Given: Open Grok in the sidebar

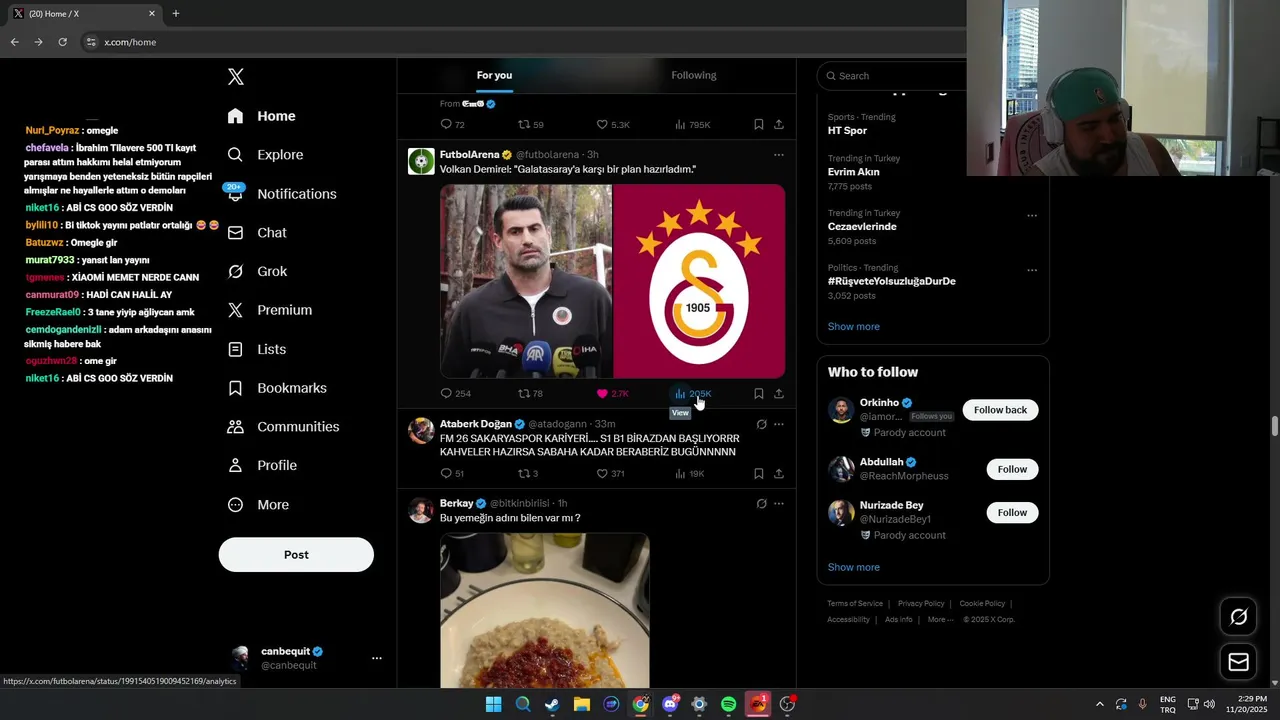Looking at the screenshot, I should [x=257, y=271].
